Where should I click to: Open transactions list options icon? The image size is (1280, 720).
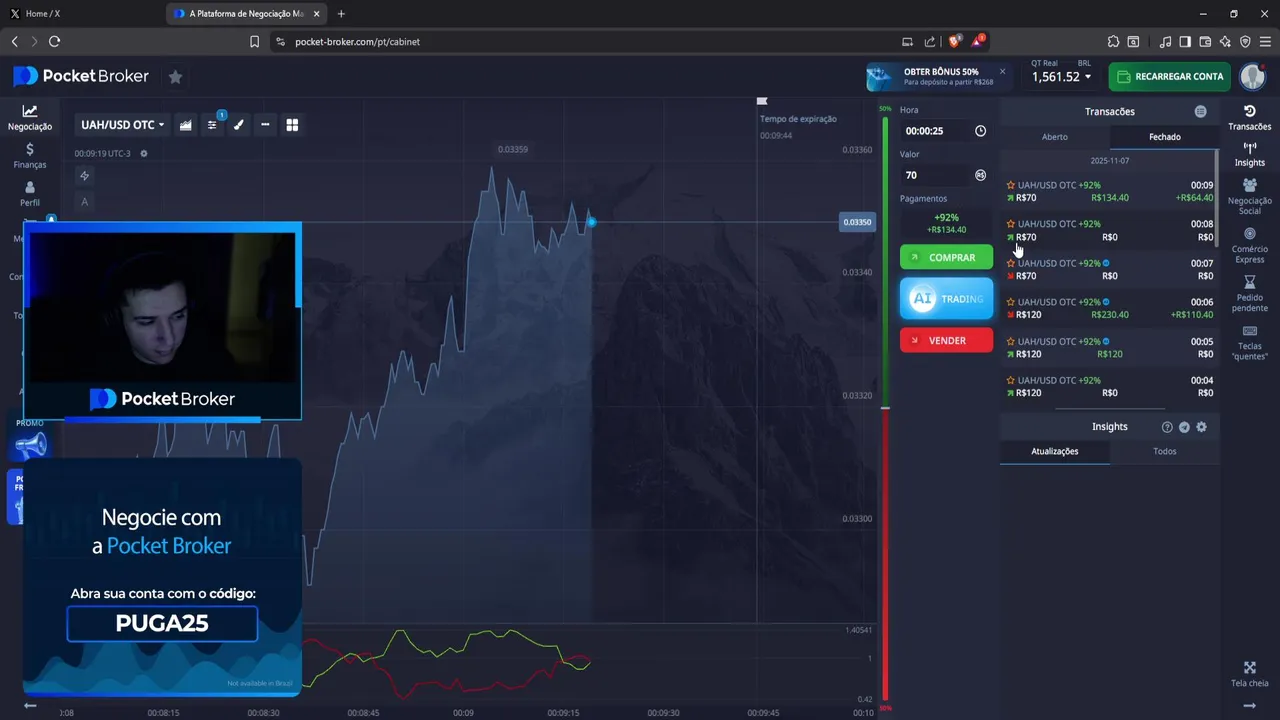(1200, 112)
